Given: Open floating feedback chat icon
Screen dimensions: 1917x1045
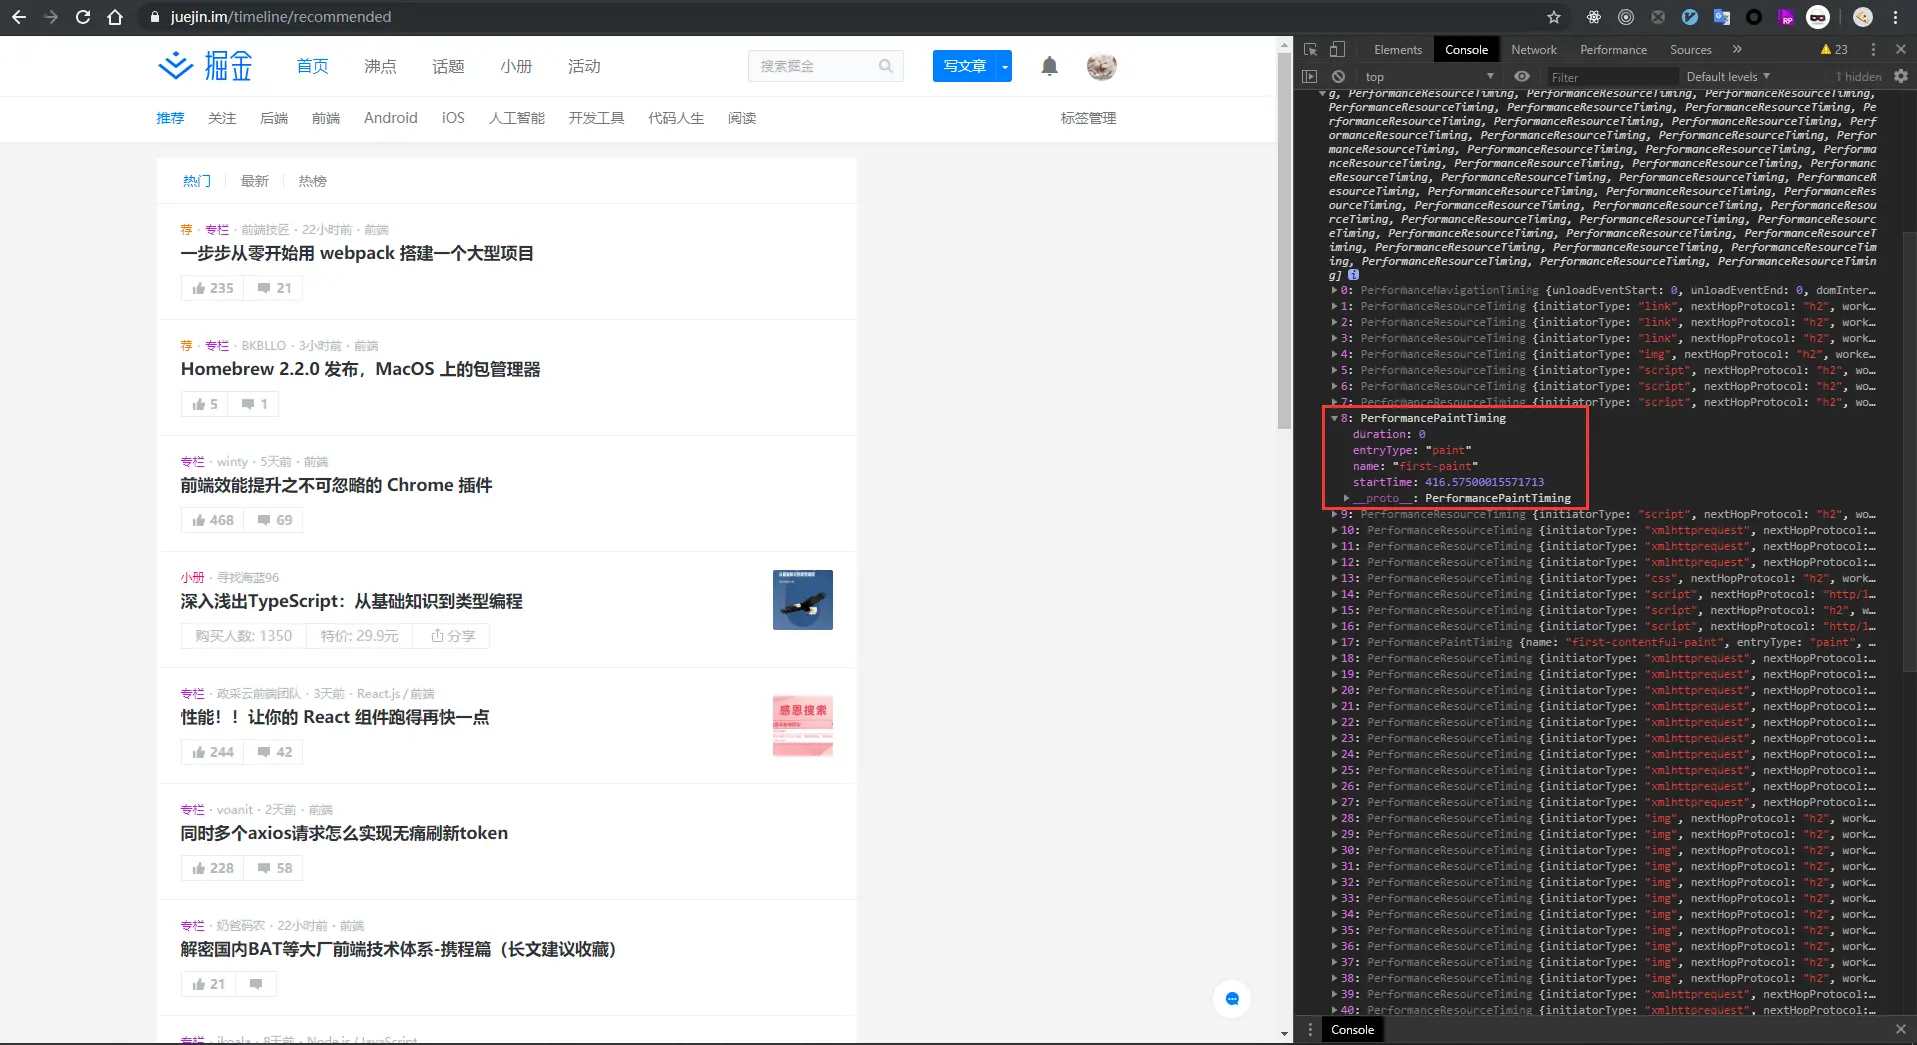Looking at the screenshot, I should [1232, 998].
